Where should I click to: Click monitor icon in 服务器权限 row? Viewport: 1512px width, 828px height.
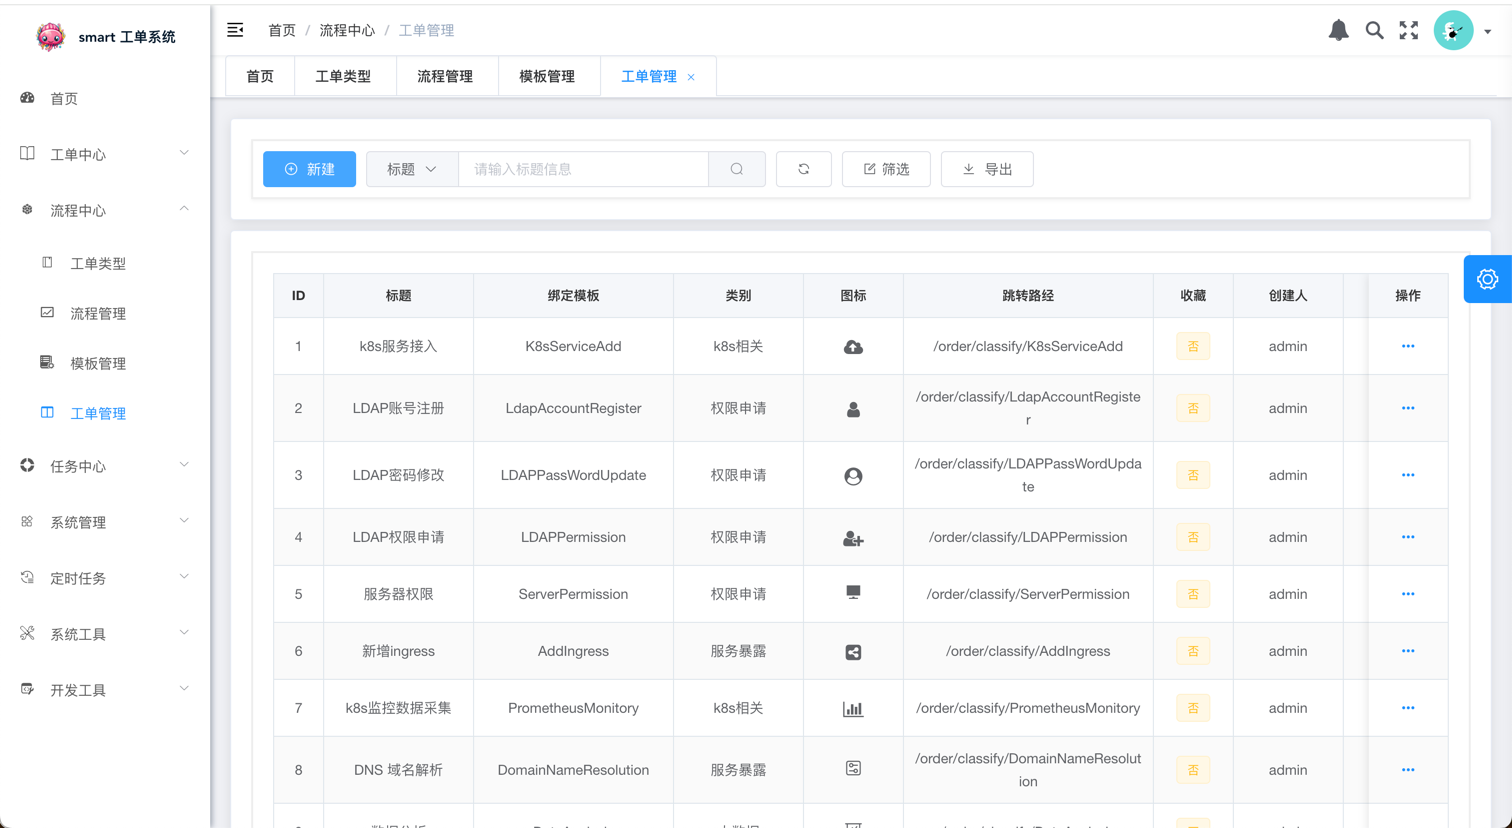[853, 593]
